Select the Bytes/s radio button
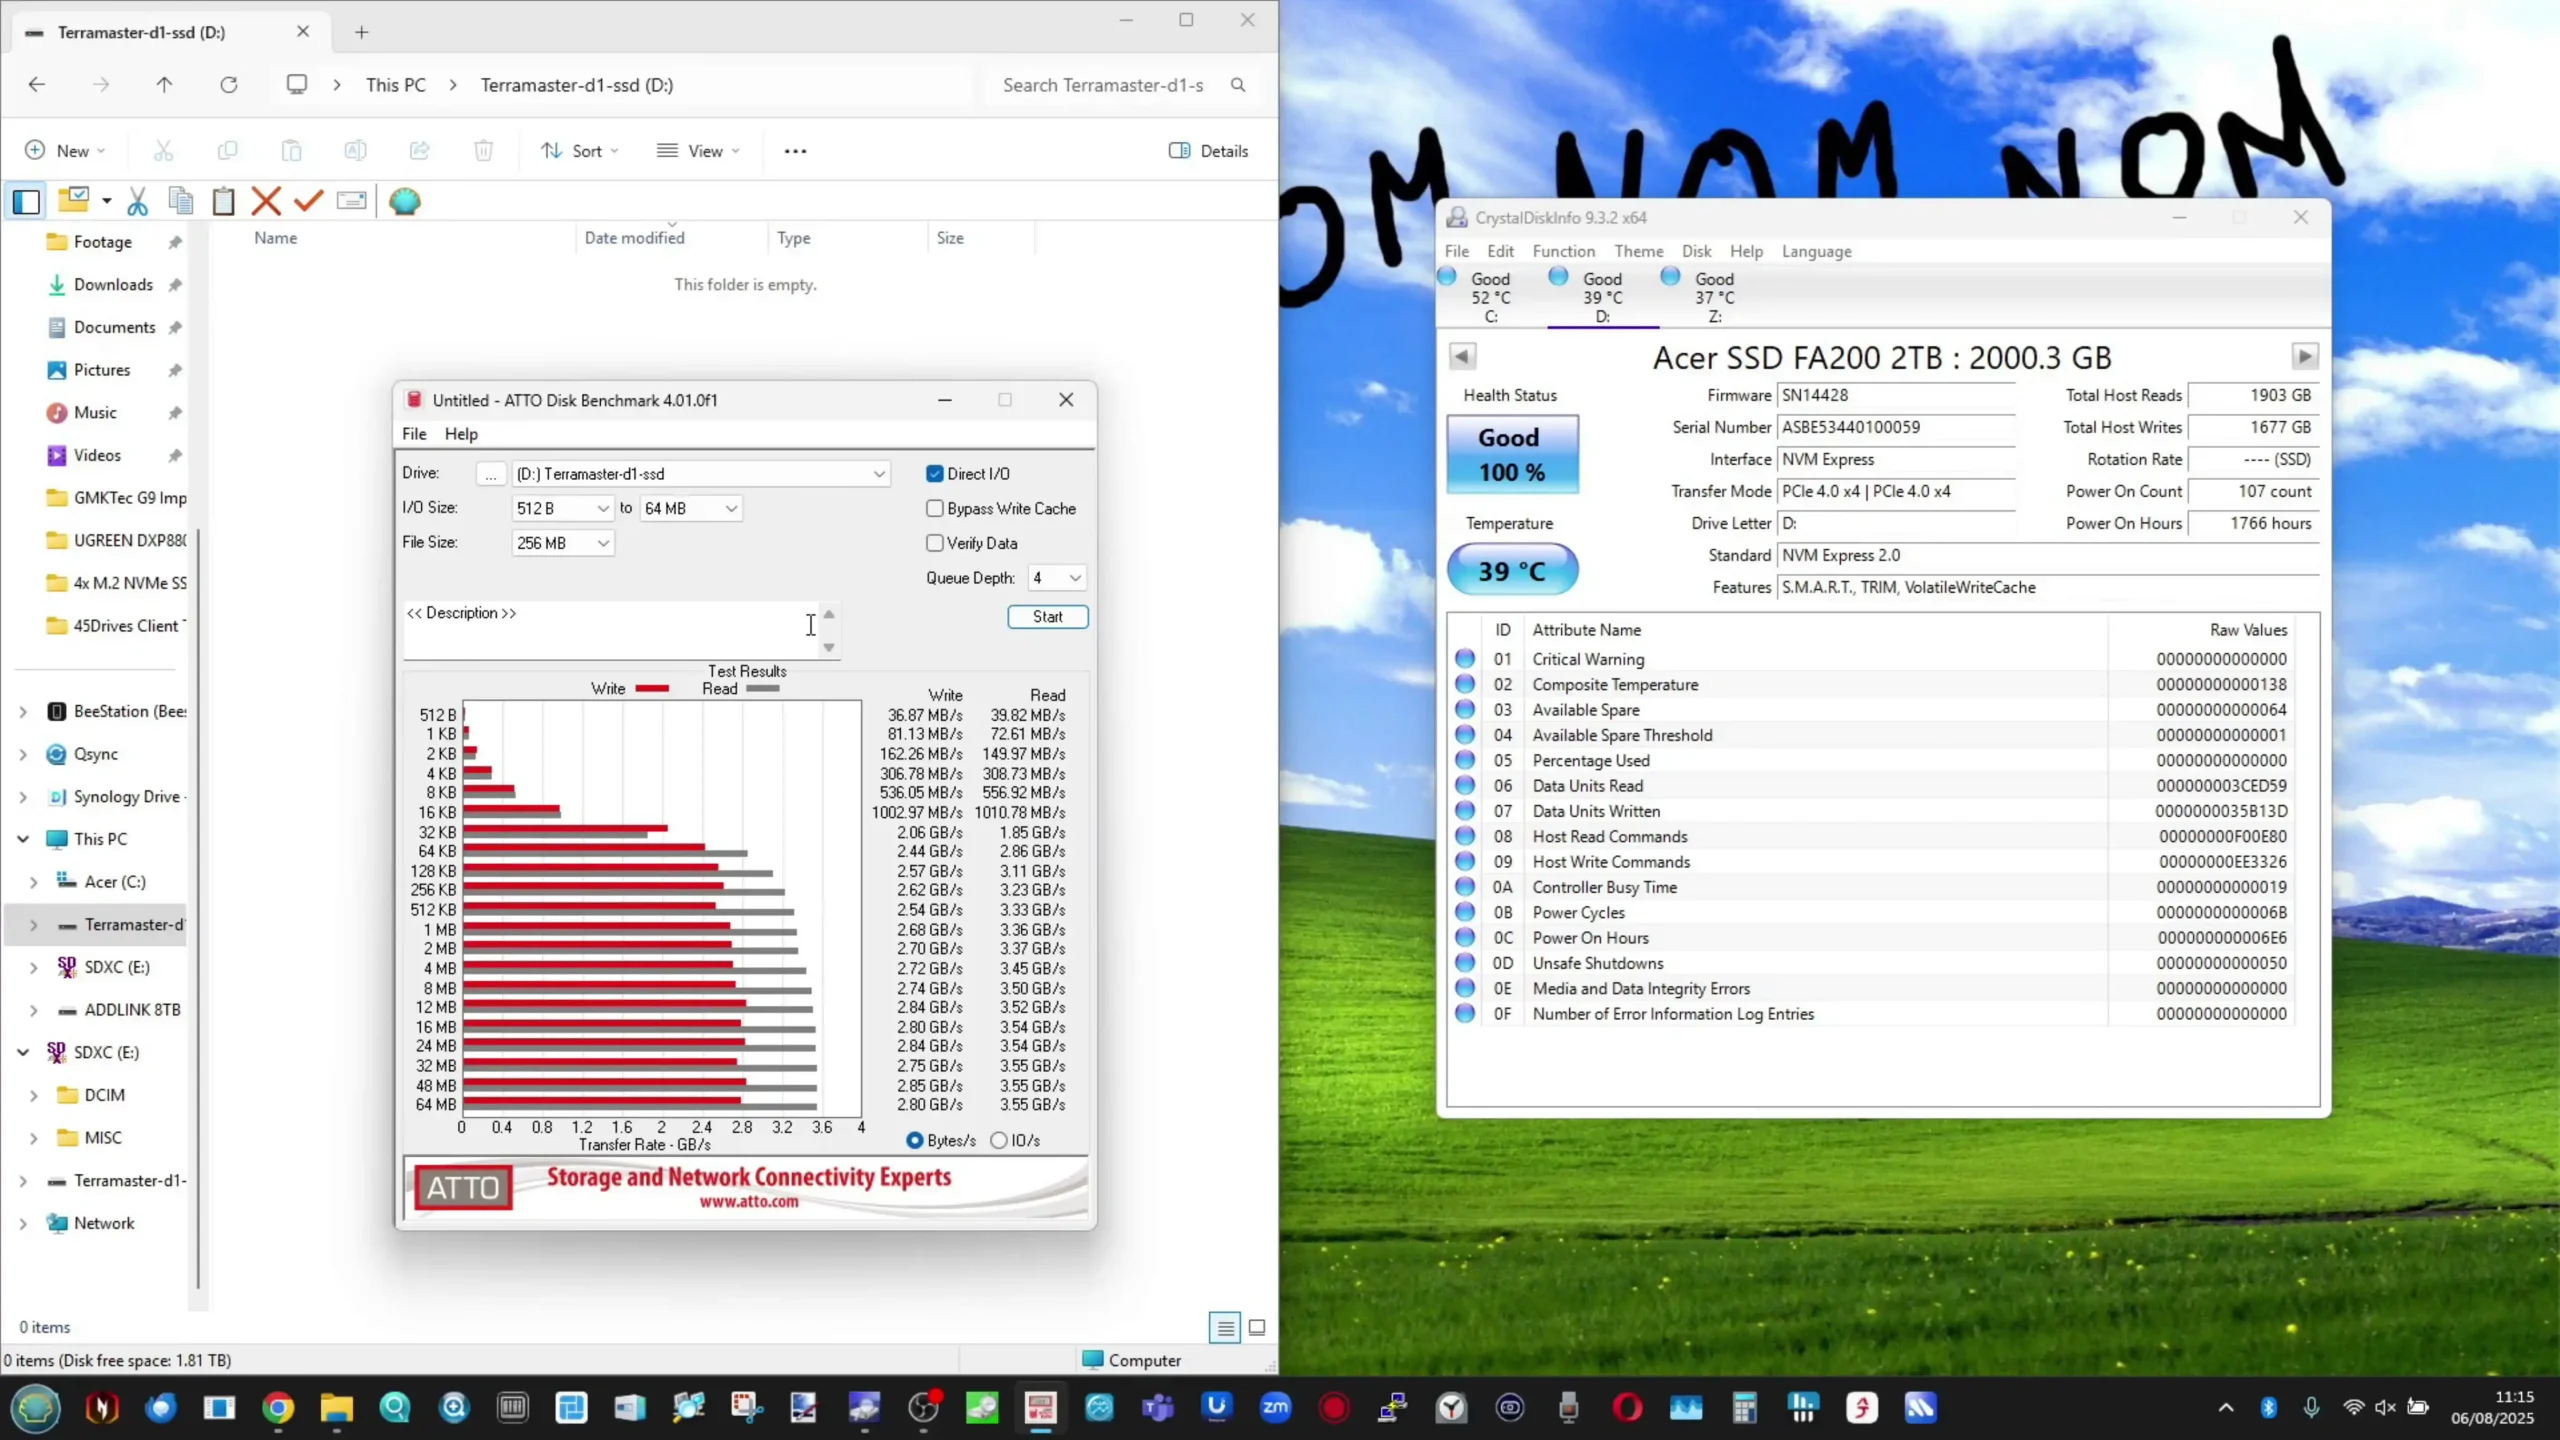The image size is (2560, 1440). [915, 1140]
